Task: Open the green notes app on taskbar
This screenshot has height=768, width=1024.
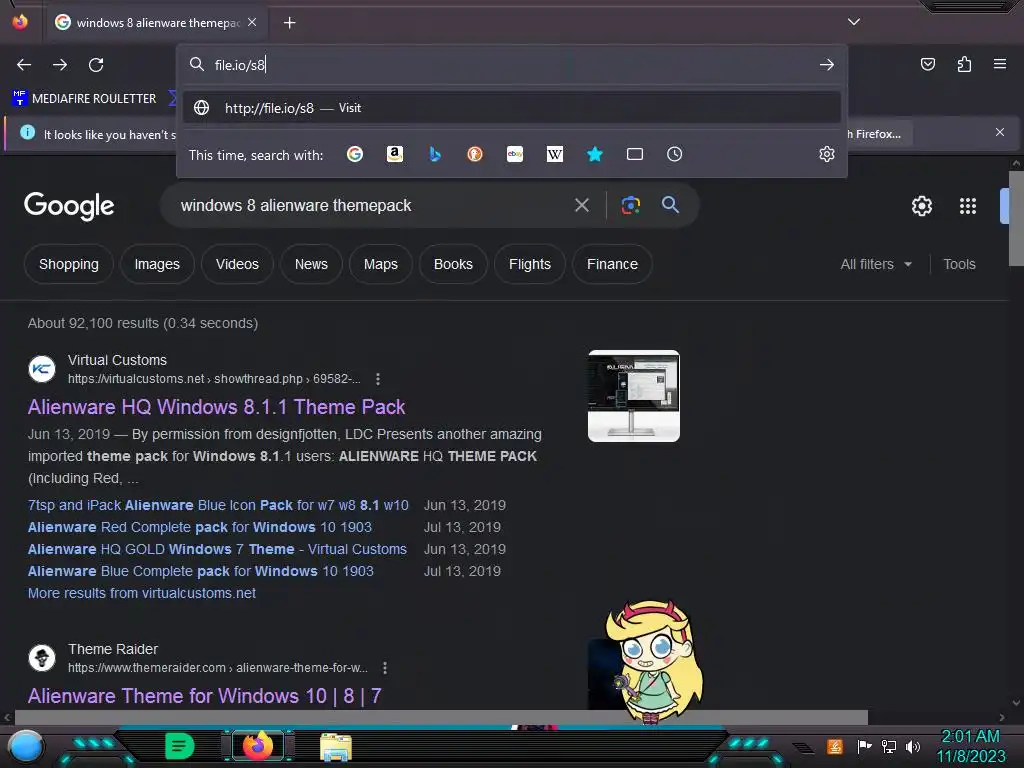Action: click(179, 746)
